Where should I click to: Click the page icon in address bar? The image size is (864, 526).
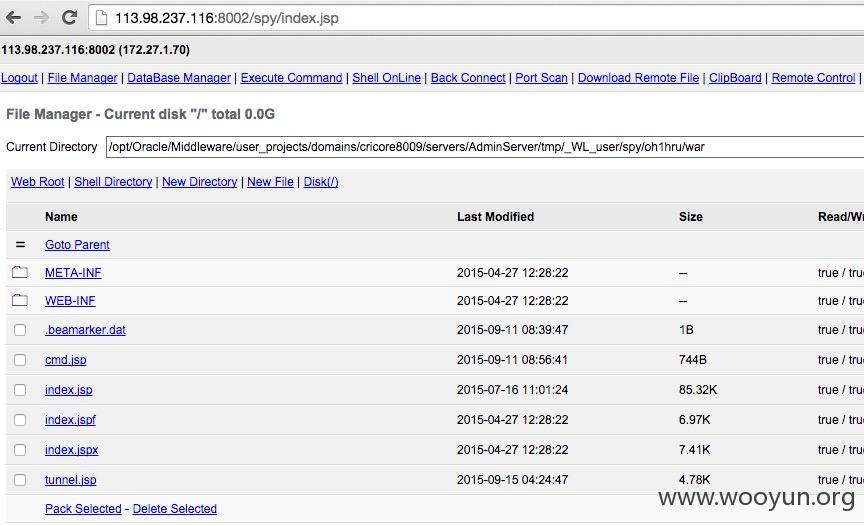coord(101,18)
